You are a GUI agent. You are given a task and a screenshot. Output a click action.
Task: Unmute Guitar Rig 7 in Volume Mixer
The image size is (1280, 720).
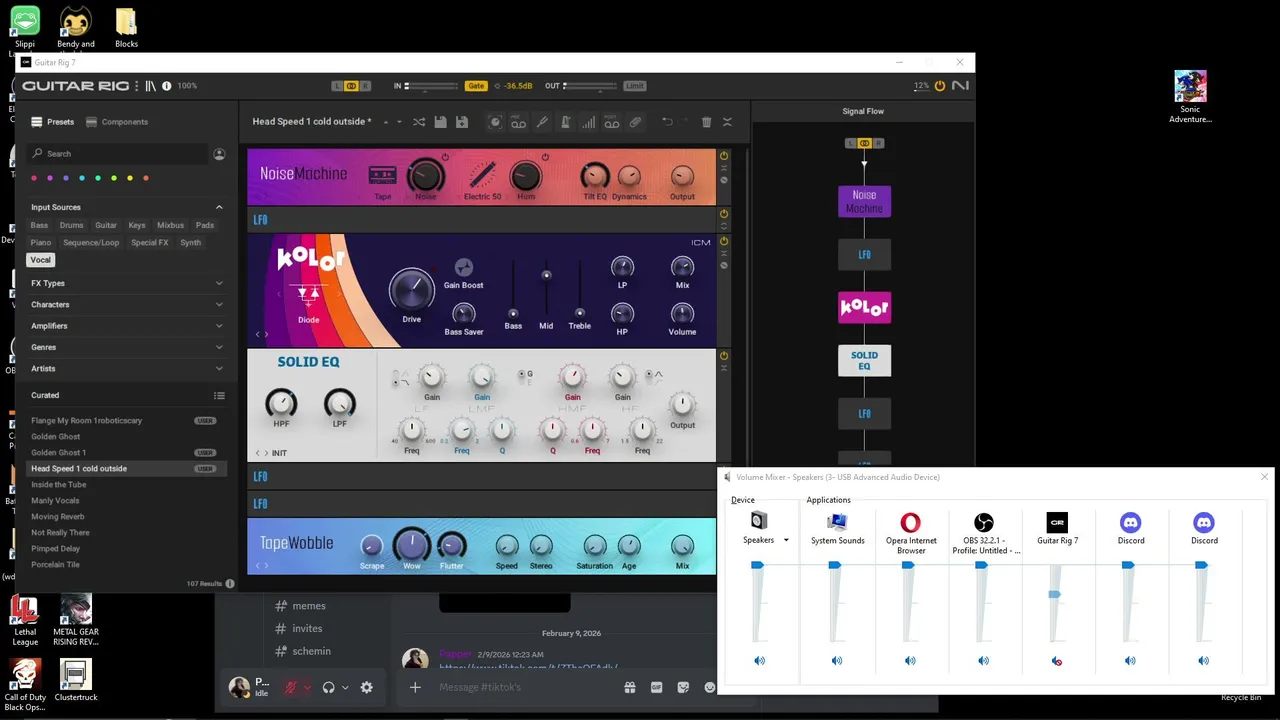click(x=1057, y=661)
